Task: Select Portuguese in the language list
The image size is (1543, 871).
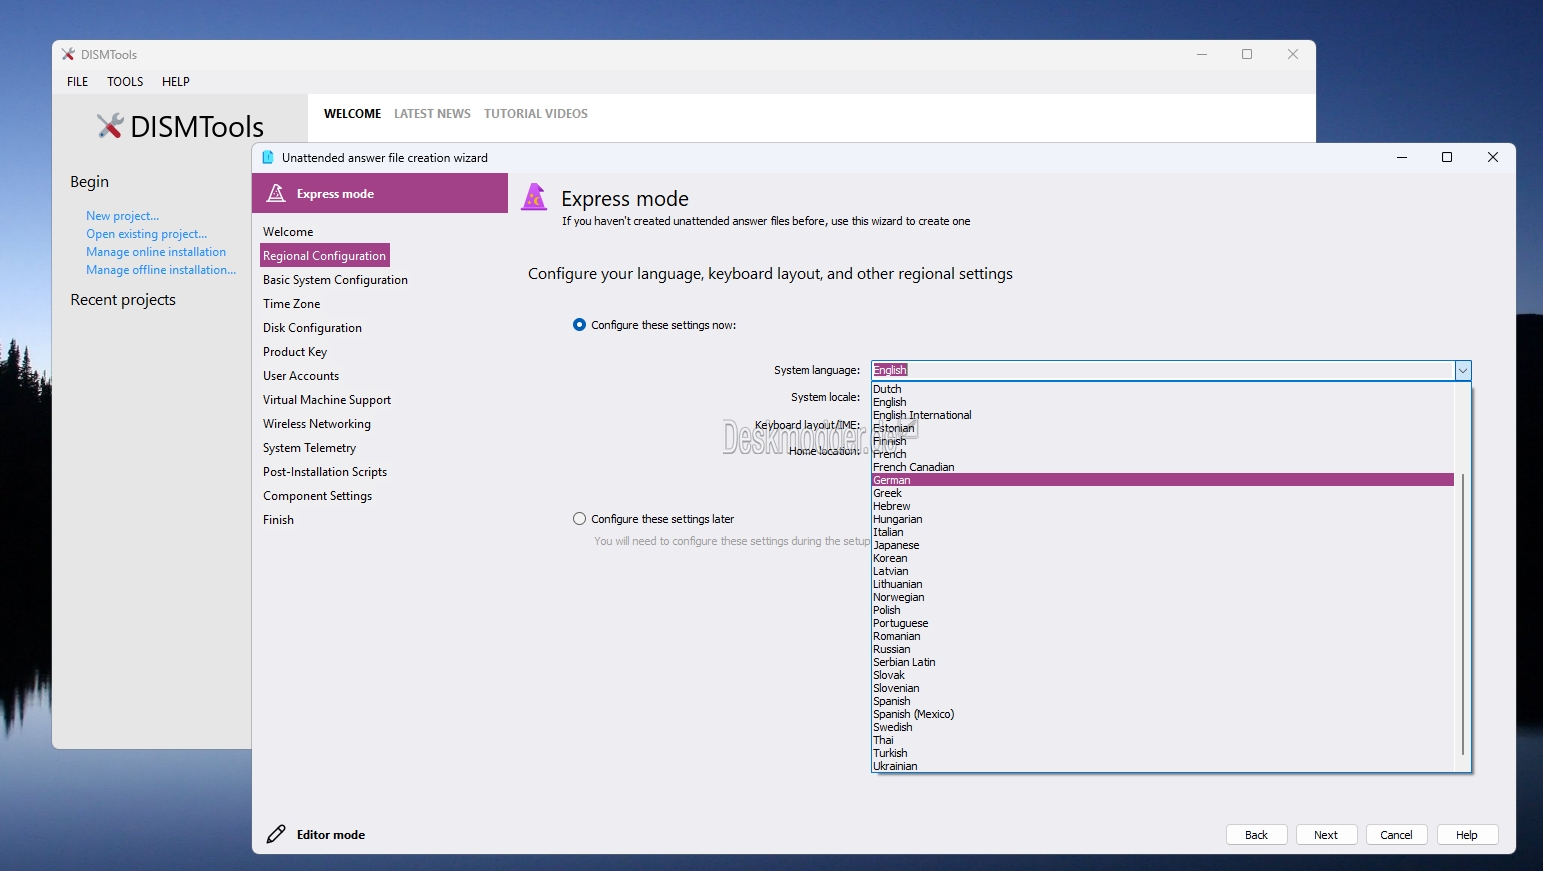Action: coord(1163,623)
